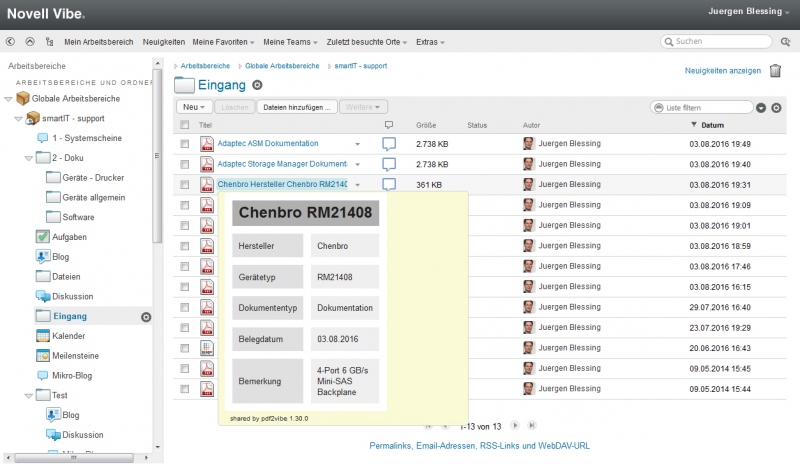Open Neu dropdown button

(193, 107)
